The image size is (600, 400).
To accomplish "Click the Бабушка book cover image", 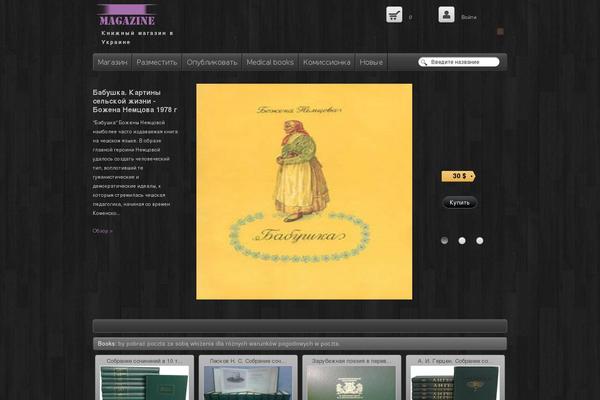I will pos(304,192).
